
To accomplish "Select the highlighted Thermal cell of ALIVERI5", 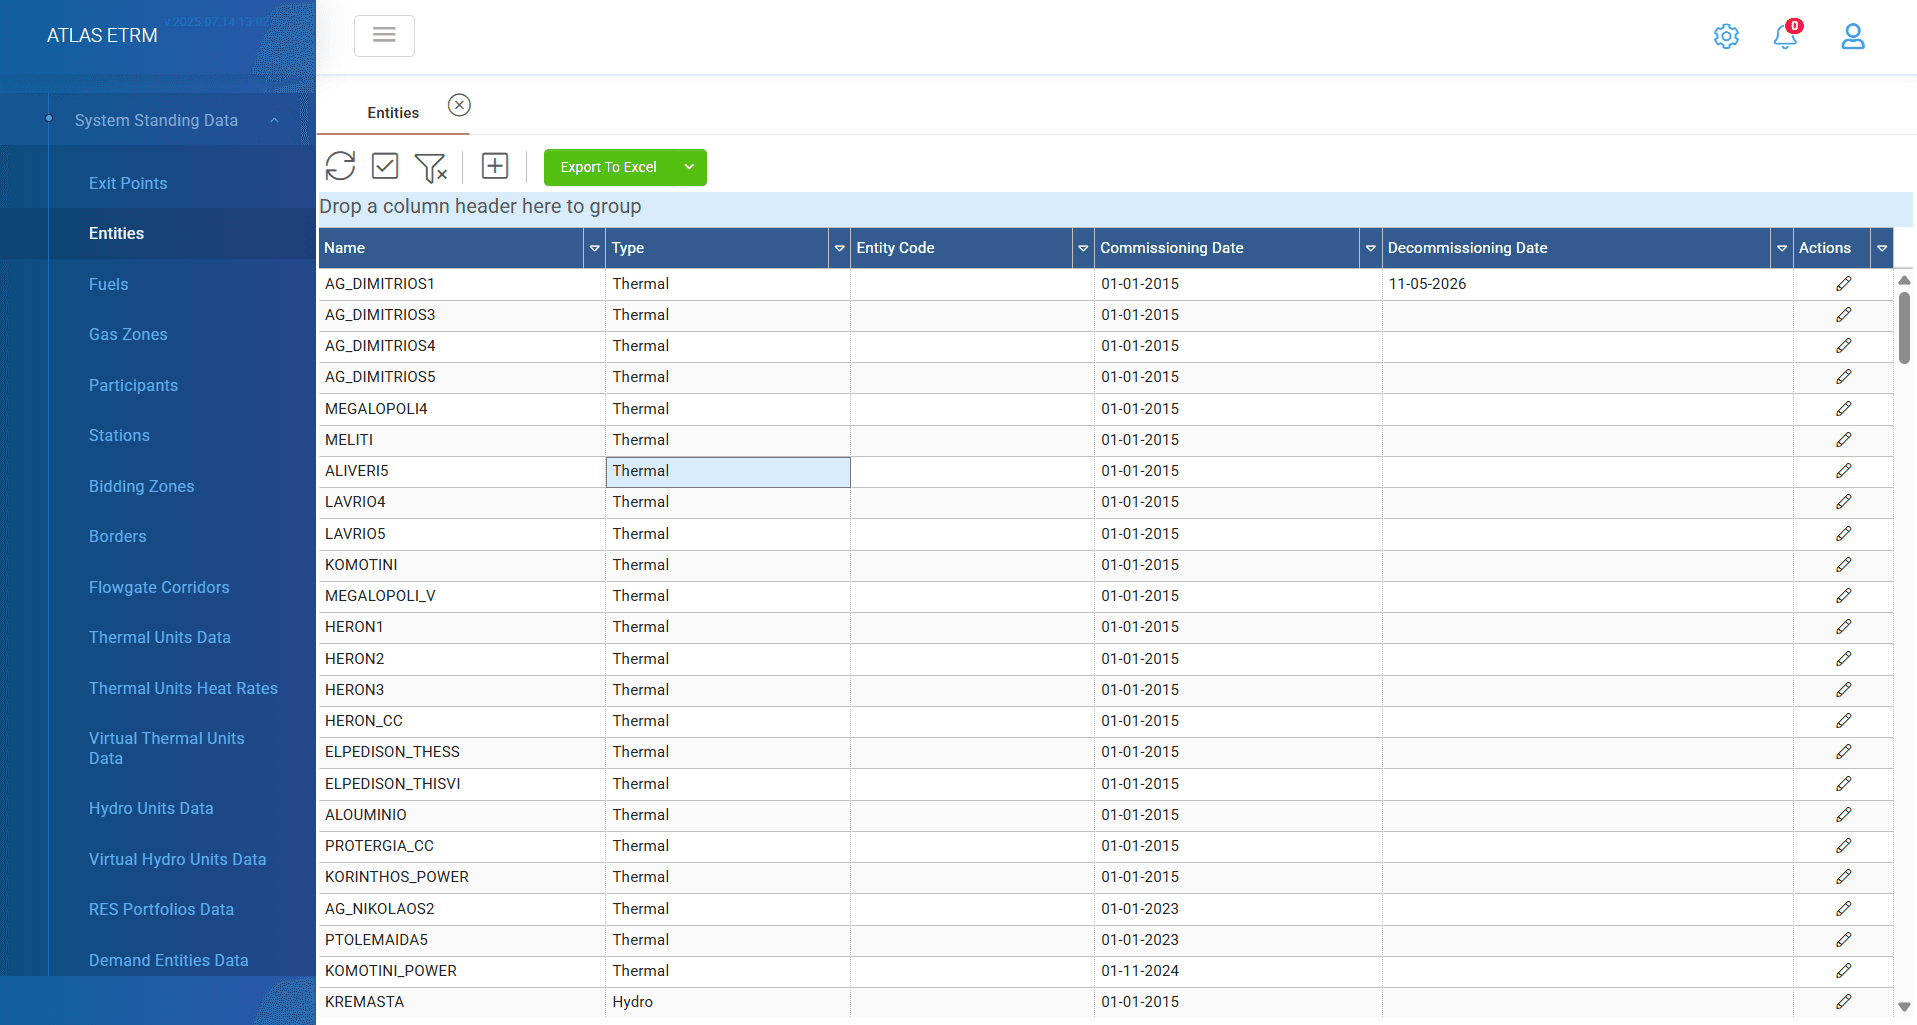I will coord(728,472).
